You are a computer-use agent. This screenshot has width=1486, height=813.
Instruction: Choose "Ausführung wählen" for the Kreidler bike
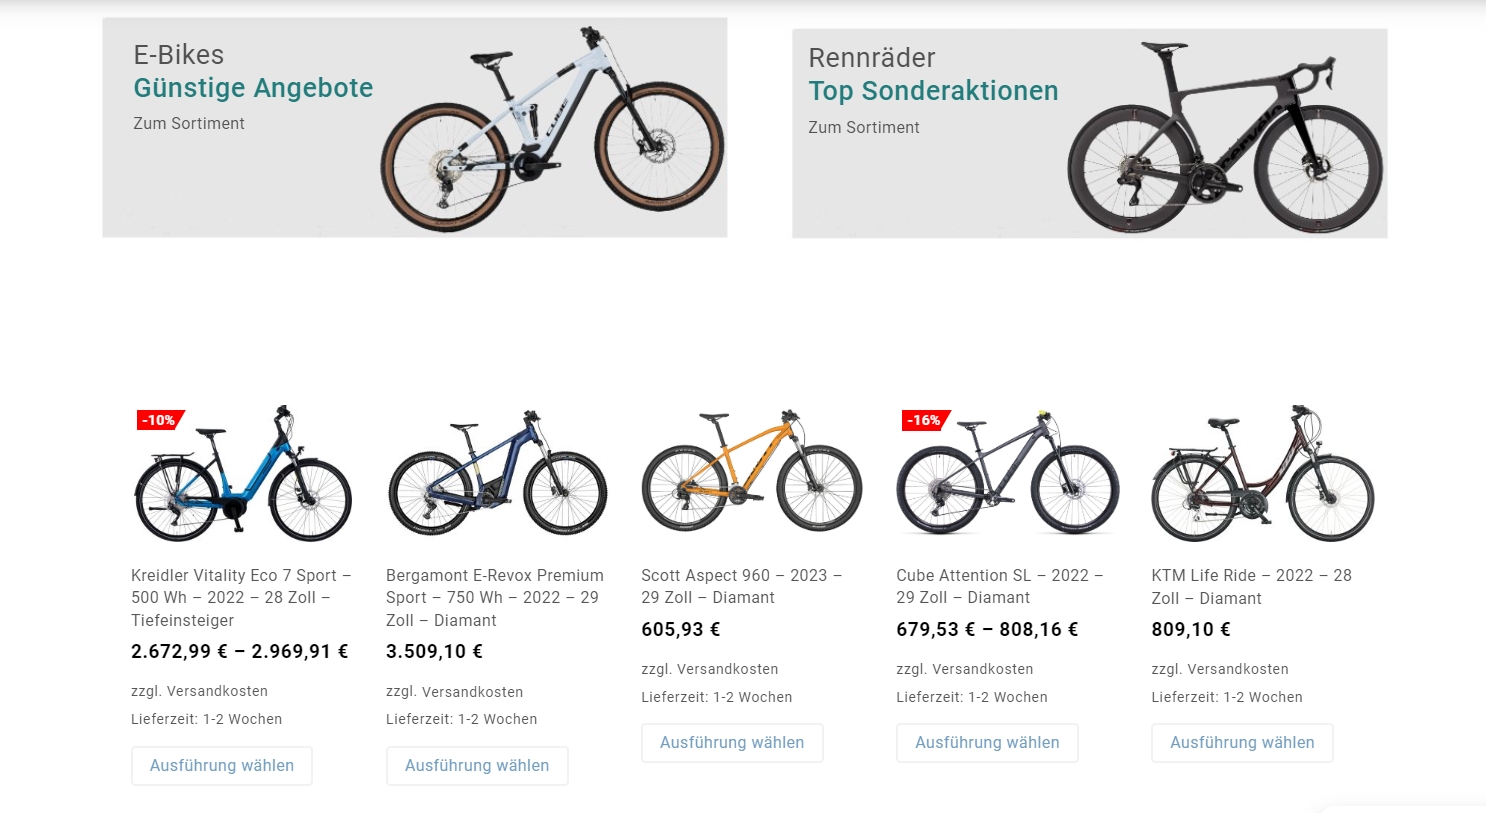(222, 766)
